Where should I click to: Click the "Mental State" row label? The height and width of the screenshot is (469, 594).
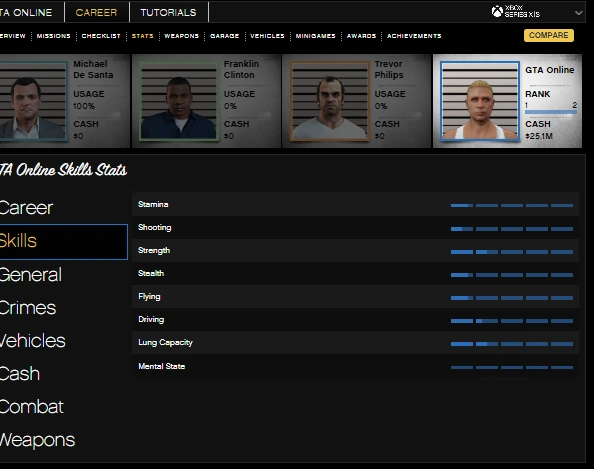tap(161, 366)
